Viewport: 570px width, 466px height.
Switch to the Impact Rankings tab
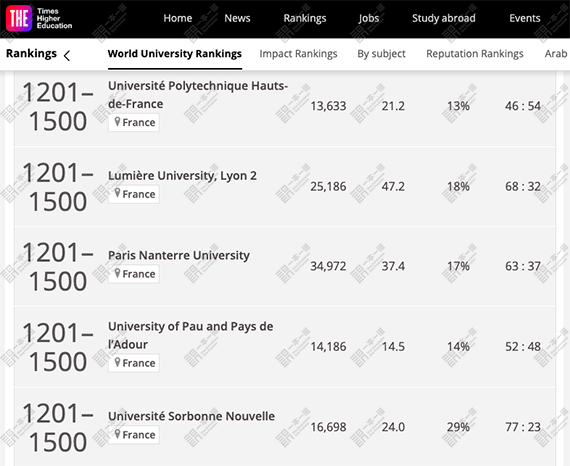click(298, 54)
